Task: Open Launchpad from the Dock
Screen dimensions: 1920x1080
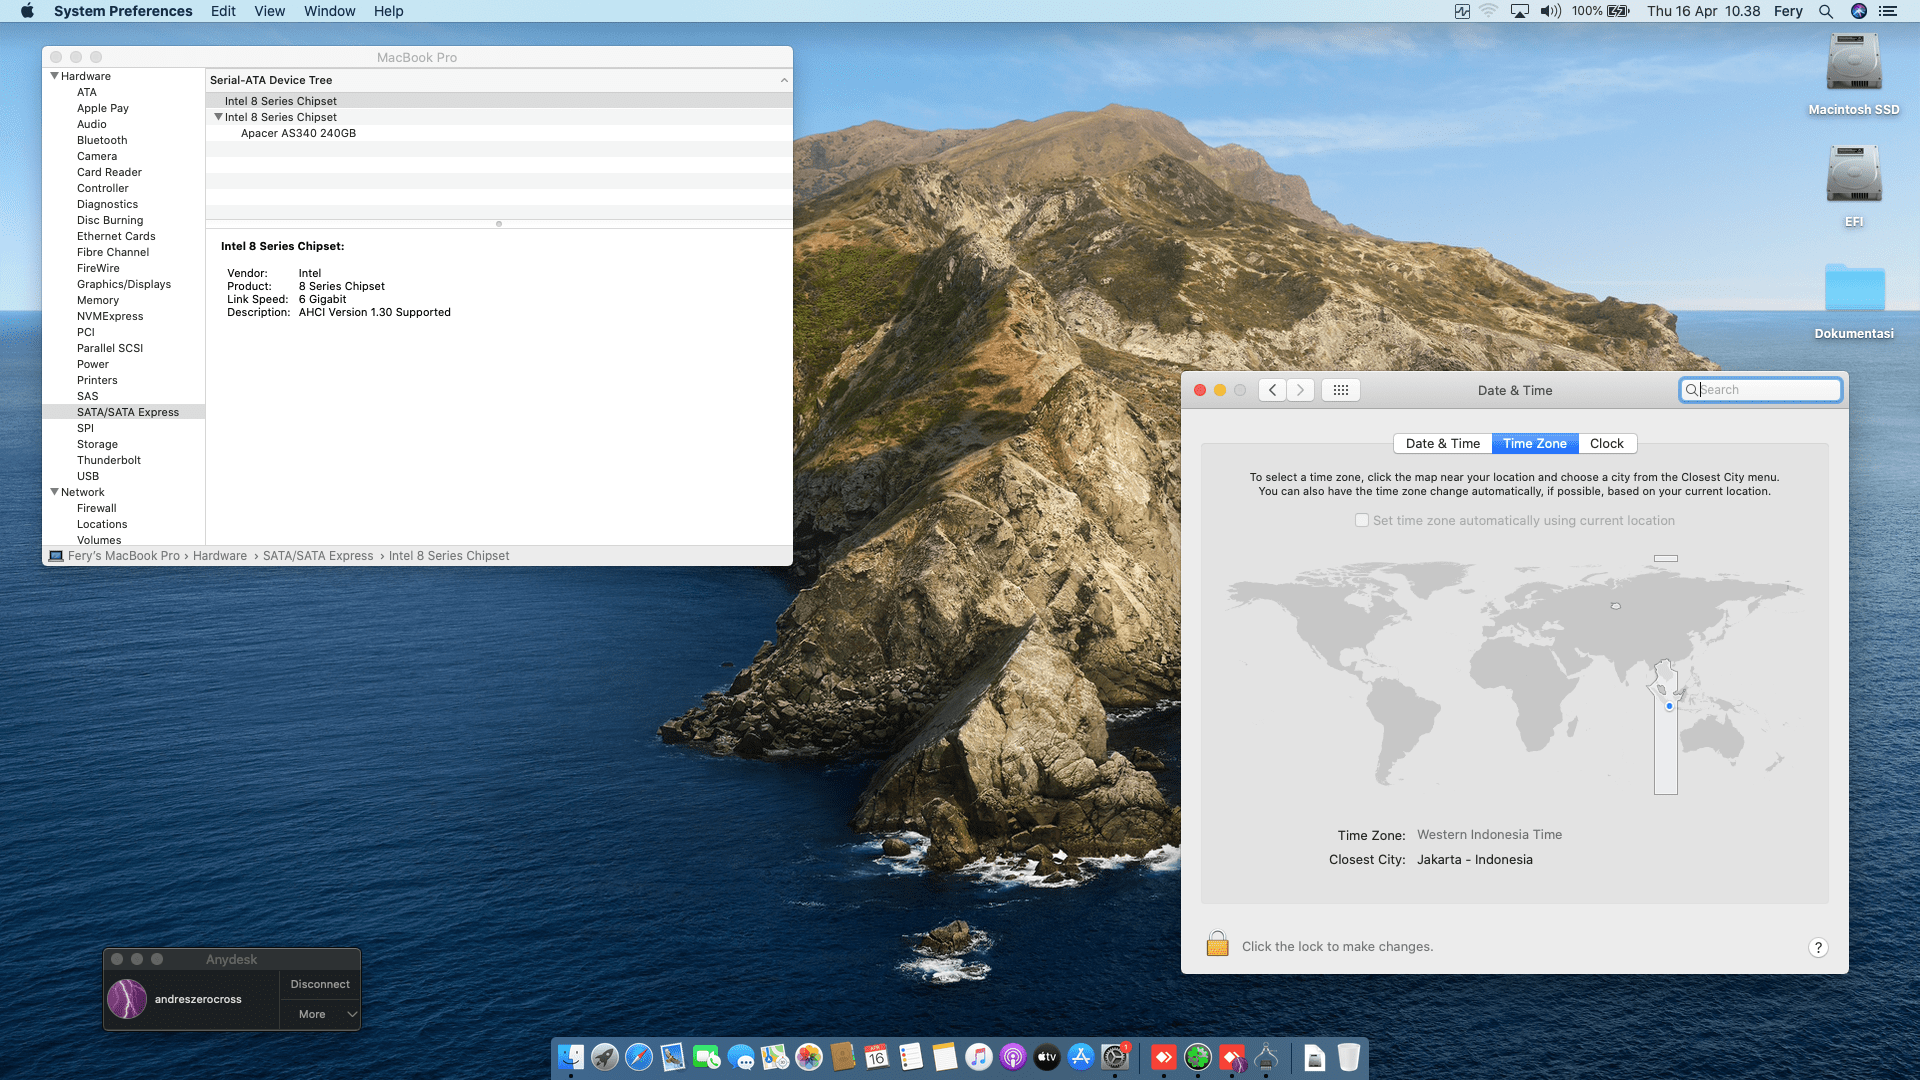Action: [605, 1057]
